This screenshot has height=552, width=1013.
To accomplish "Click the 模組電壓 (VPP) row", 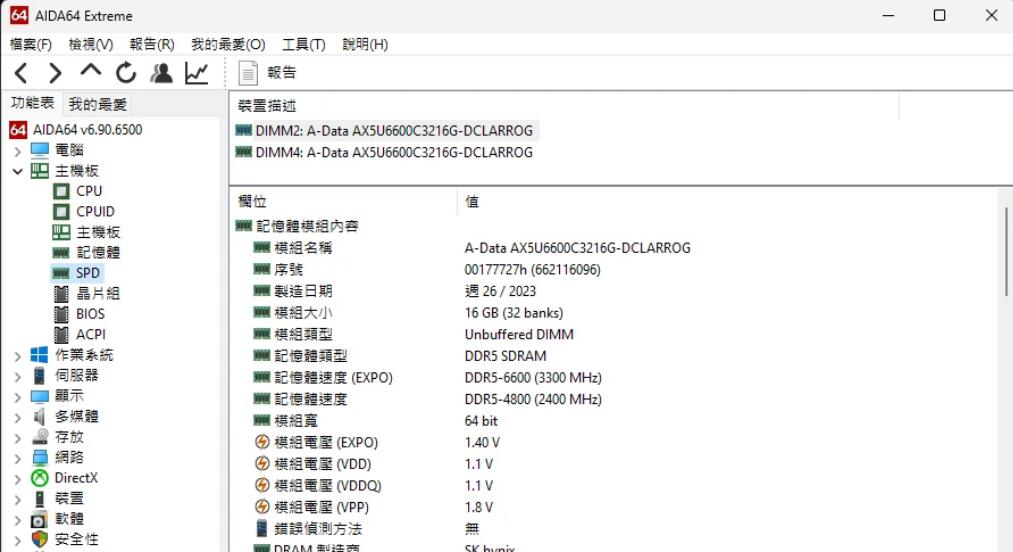I will (x=321, y=507).
